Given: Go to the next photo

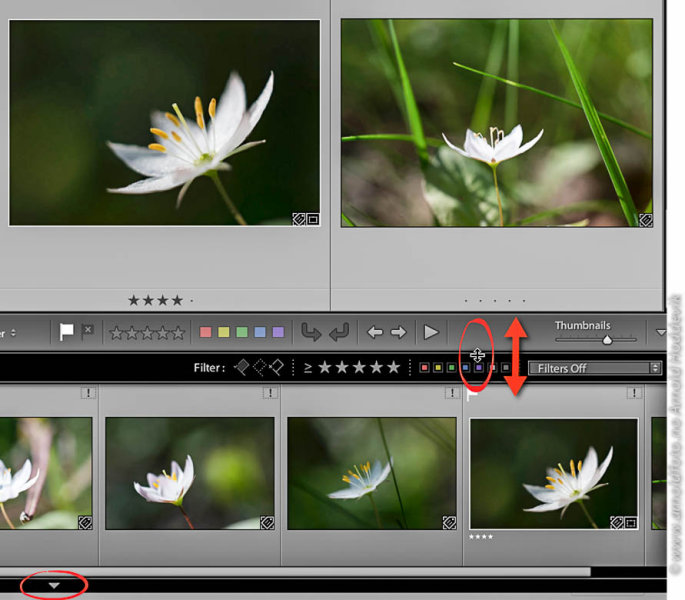Looking at the screenshot, I should pyautogui.click(x=398, y=333).
